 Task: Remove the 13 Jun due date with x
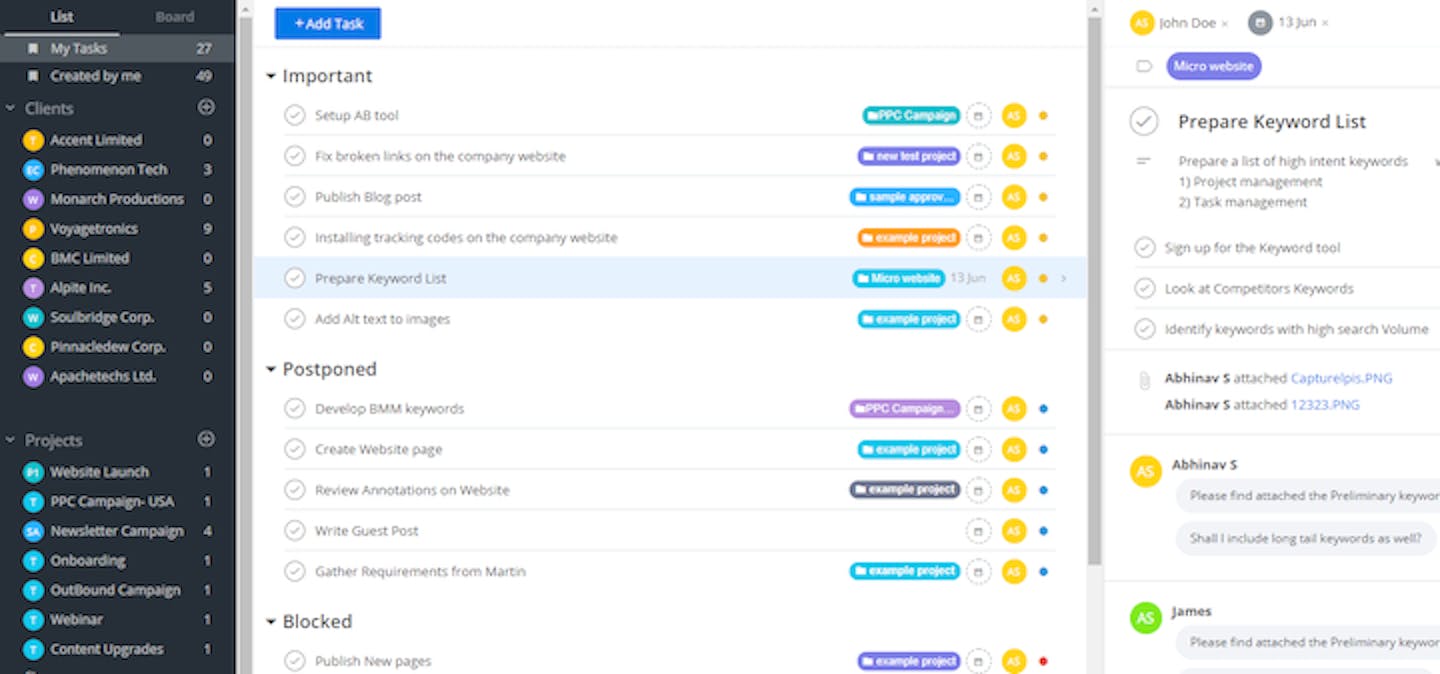pyautogui.click(x=1325, y=23)
